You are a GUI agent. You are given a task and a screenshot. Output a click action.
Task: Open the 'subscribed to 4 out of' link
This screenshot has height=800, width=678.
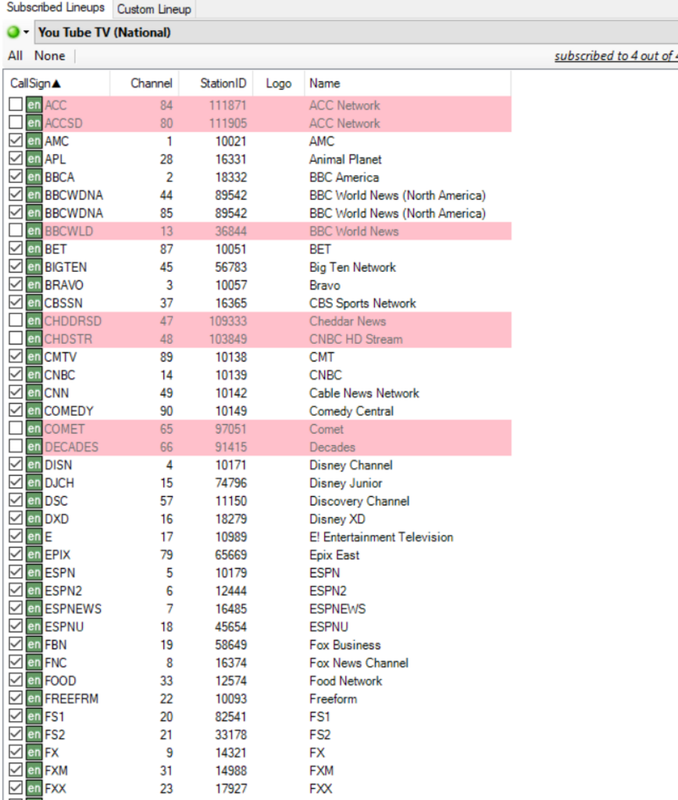616,56
